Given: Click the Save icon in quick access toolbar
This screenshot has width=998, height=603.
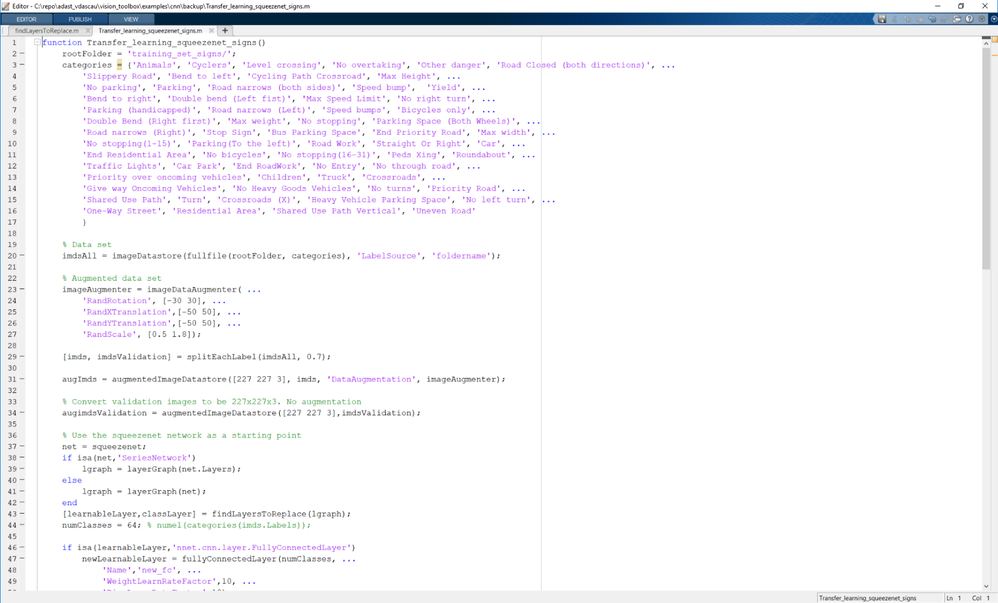Looking at the screenshot, I should click(x=882, y=19).
